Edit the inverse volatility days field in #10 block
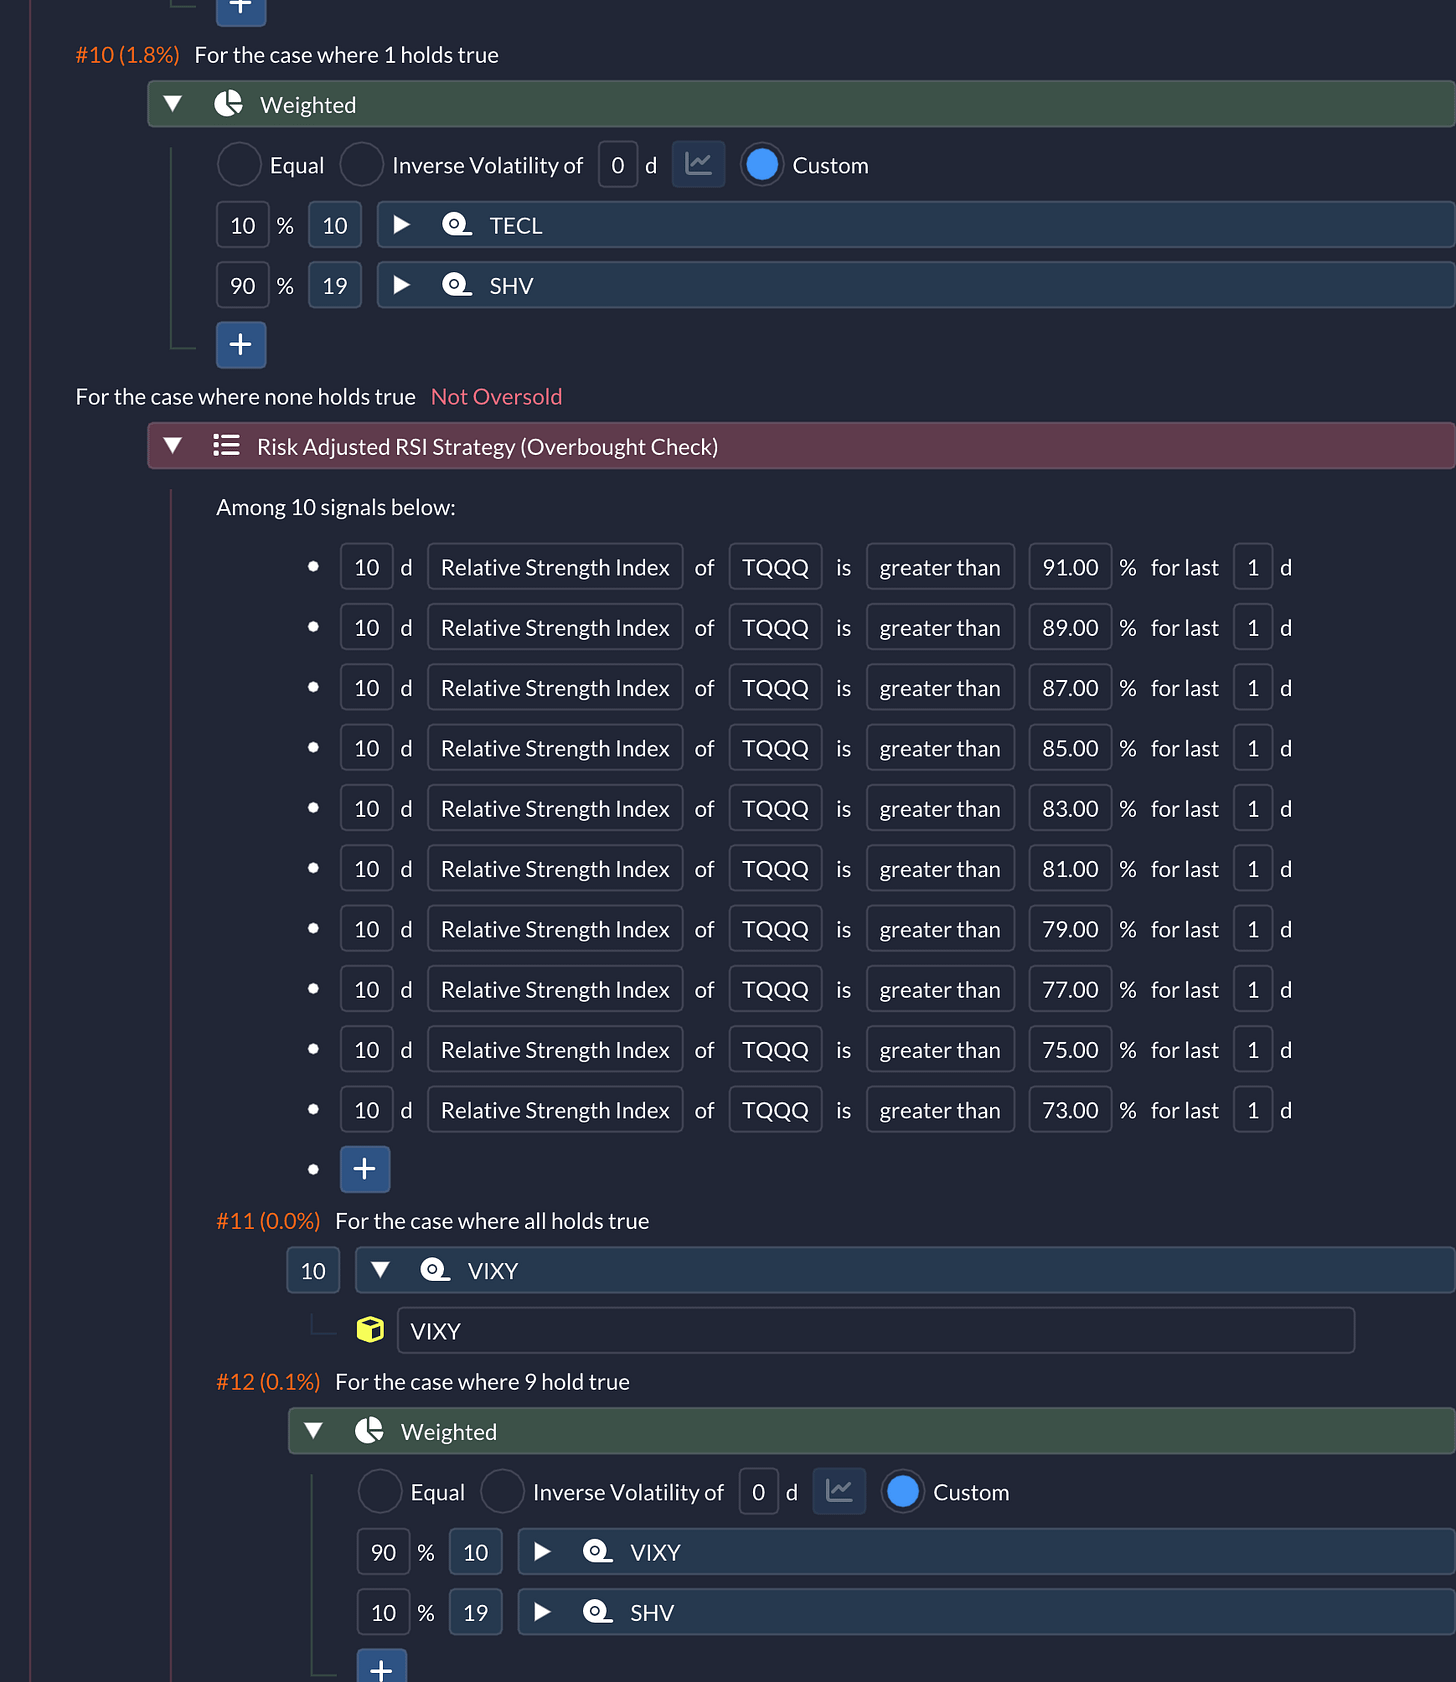The width and height of the screenshot is (1456, 1682). (618, 165)
